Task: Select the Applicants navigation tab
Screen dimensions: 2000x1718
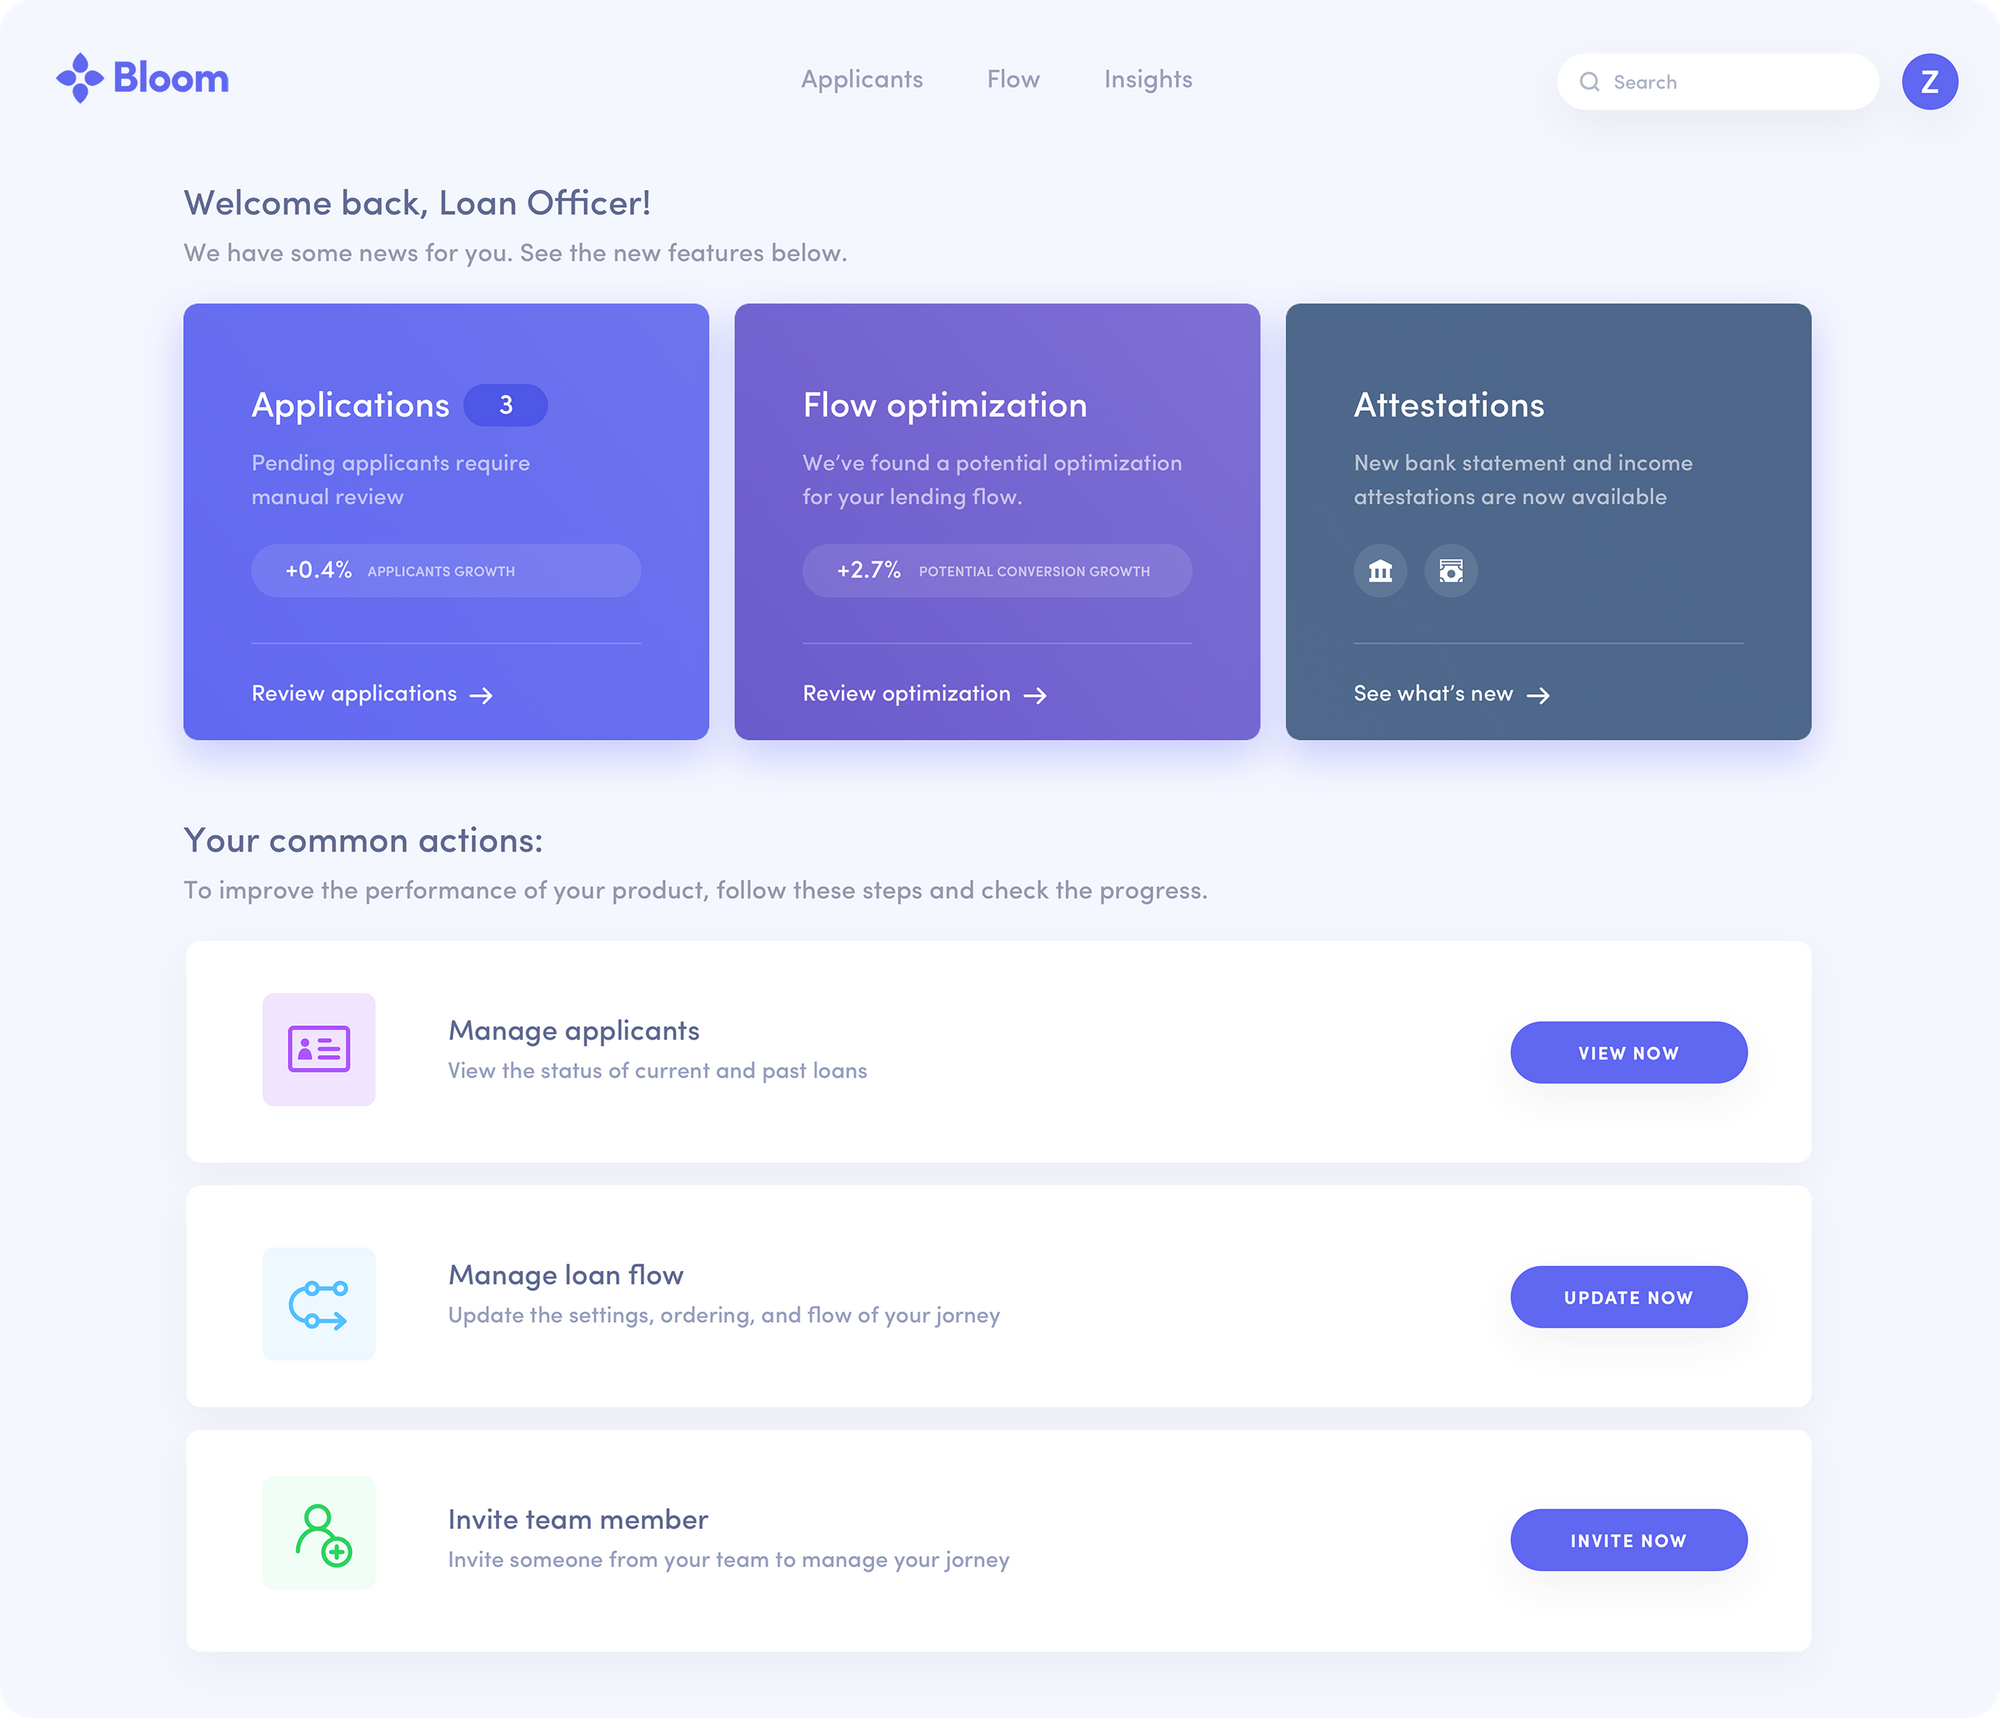Action: 861,78
